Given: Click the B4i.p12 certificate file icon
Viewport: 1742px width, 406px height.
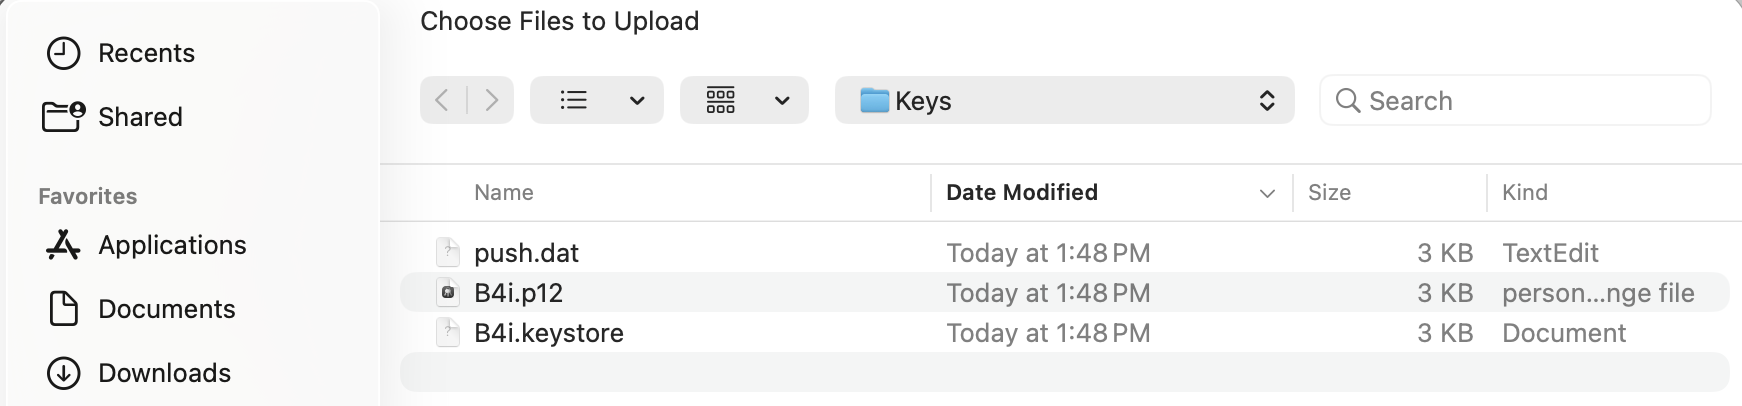Looking at the screenshot, I should tap(448, 293).
